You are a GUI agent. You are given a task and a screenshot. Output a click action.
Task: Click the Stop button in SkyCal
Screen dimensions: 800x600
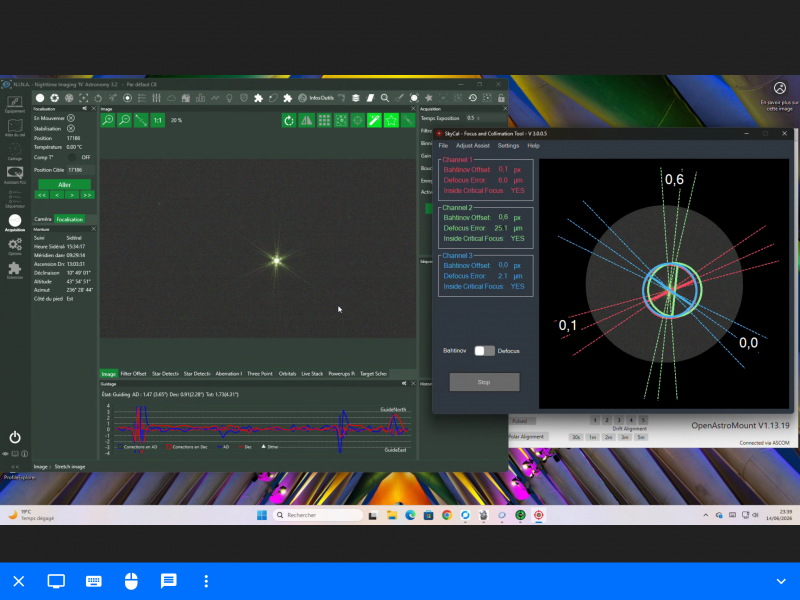(x=484, y=382)
